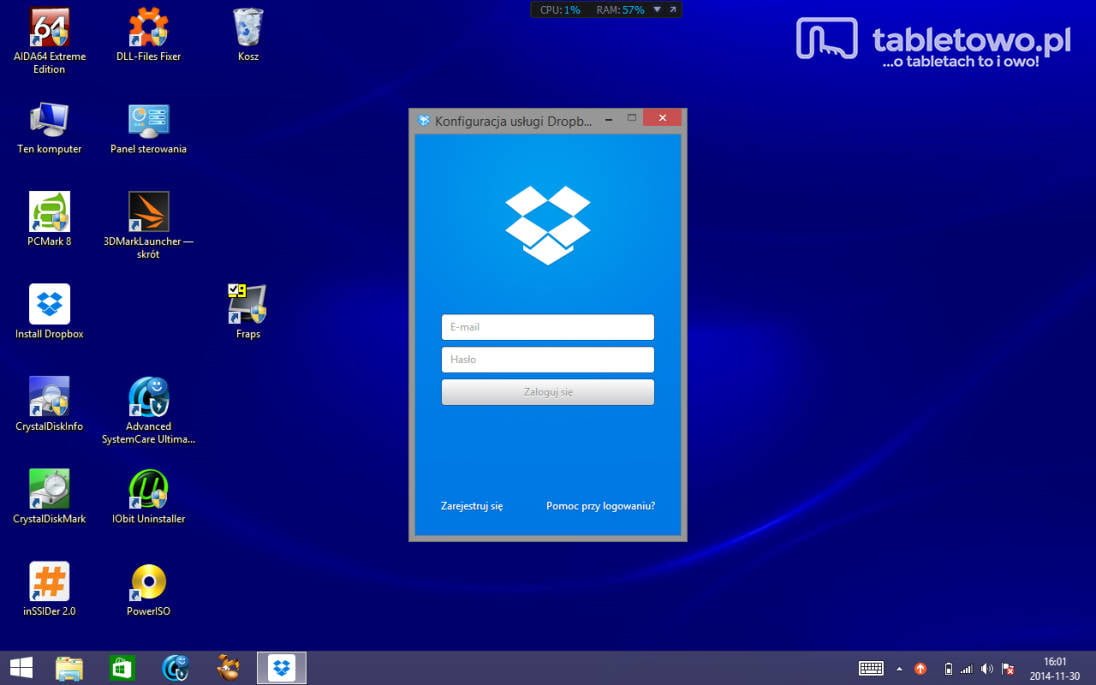
Task: Click the CPU usage reading
Action: [560, 10]
